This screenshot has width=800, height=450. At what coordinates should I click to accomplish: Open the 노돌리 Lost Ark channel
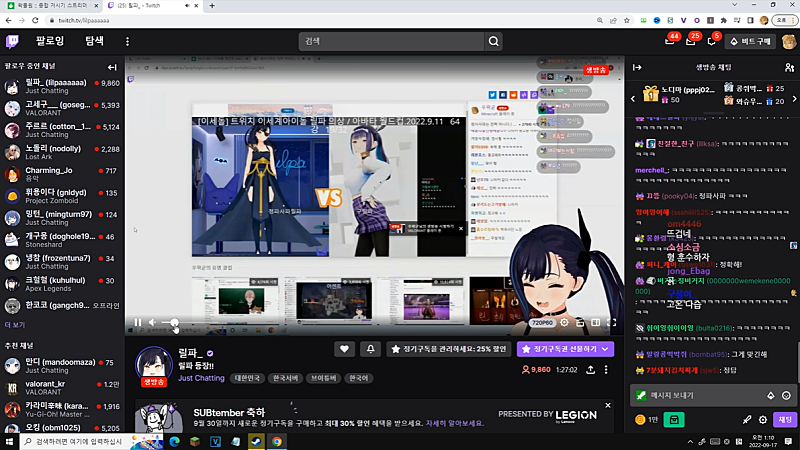click(62, 152)
